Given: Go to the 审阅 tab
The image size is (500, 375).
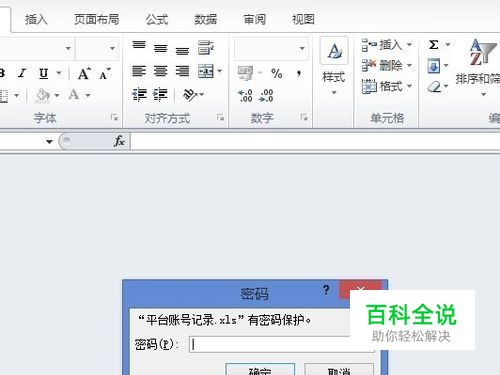Looking at the screenshot, I should click(x=254, y=19).
